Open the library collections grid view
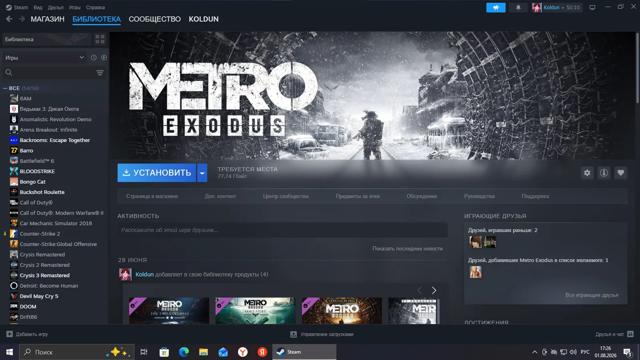This screenshot has height=360, width=640. pyautogui.click(x=100, y=39)
